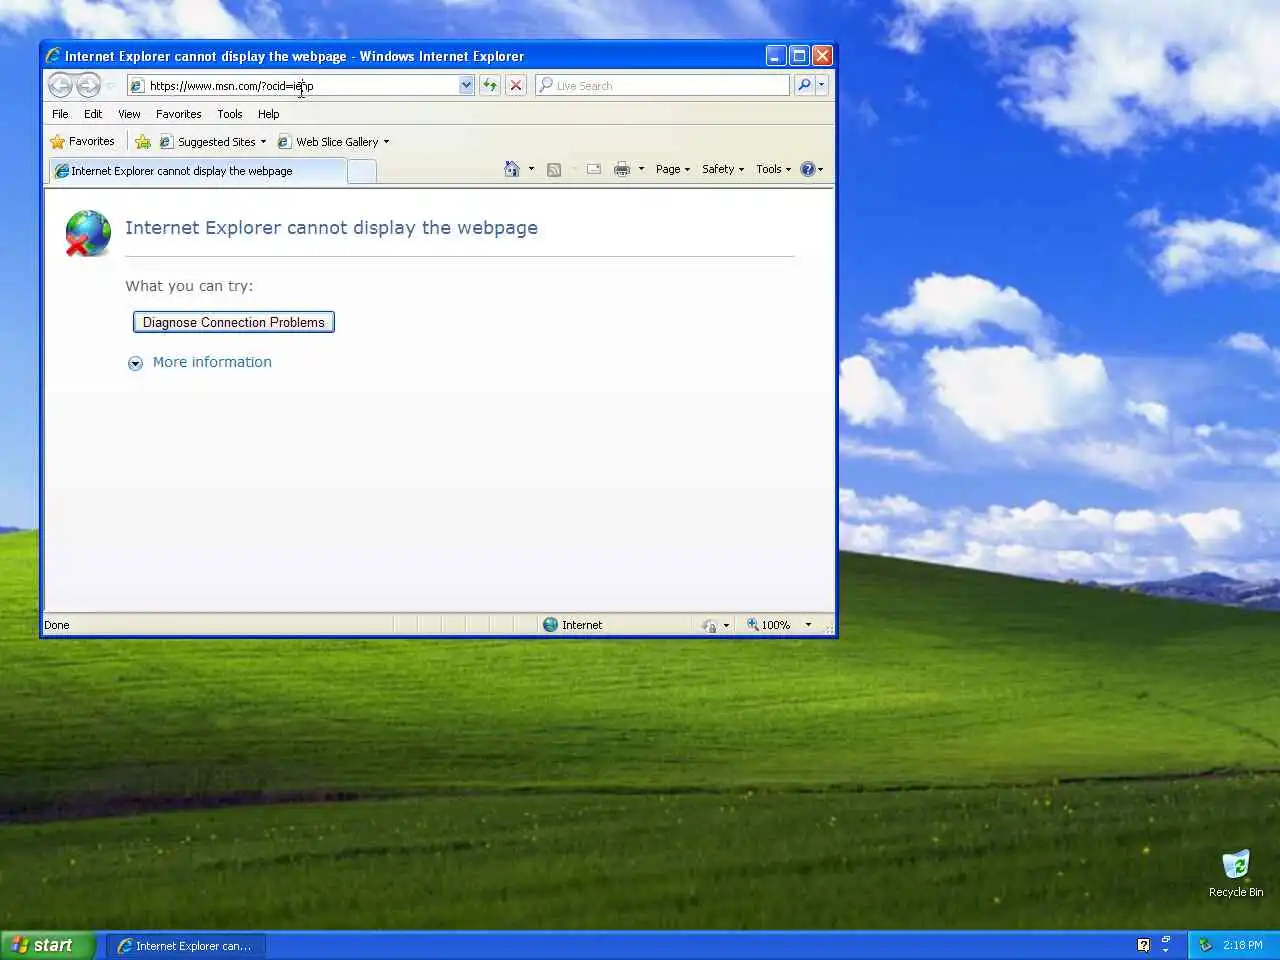Open Web Slice Gallery link

[328, 142]
